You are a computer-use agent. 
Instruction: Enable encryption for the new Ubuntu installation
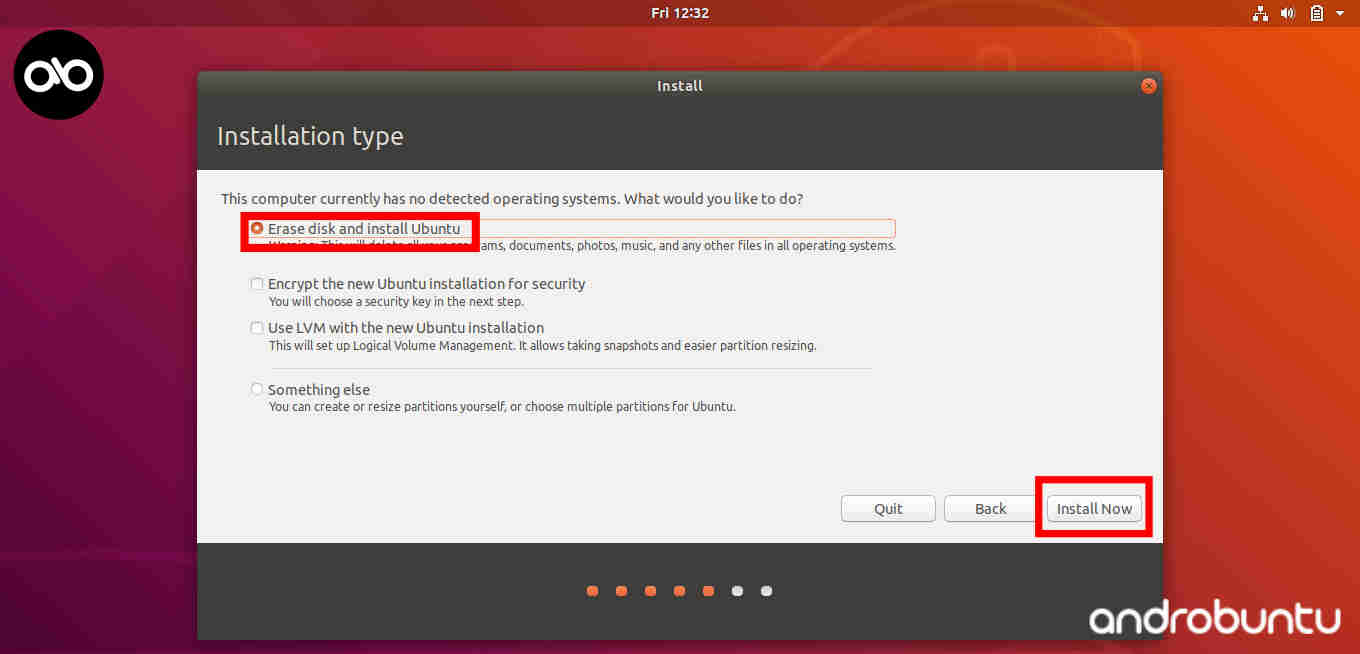point(256,284)
